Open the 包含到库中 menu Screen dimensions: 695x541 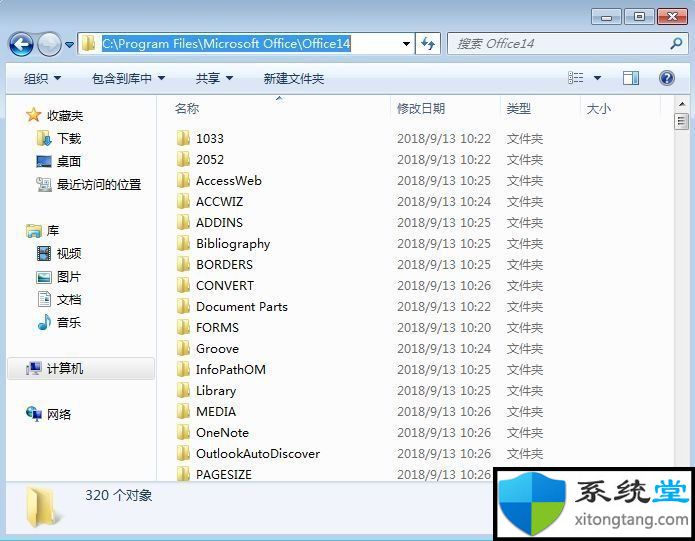[129, 78]
